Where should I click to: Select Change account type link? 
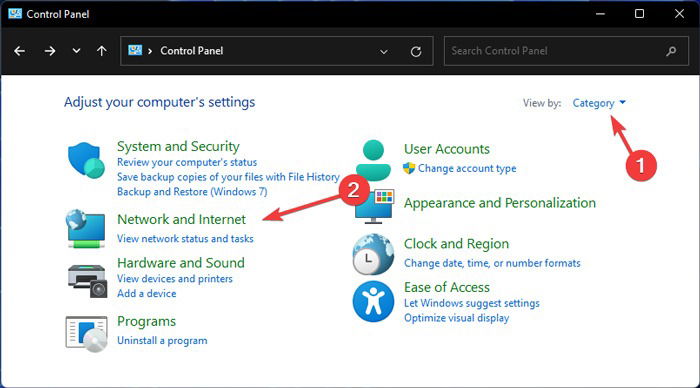(467, 168)
